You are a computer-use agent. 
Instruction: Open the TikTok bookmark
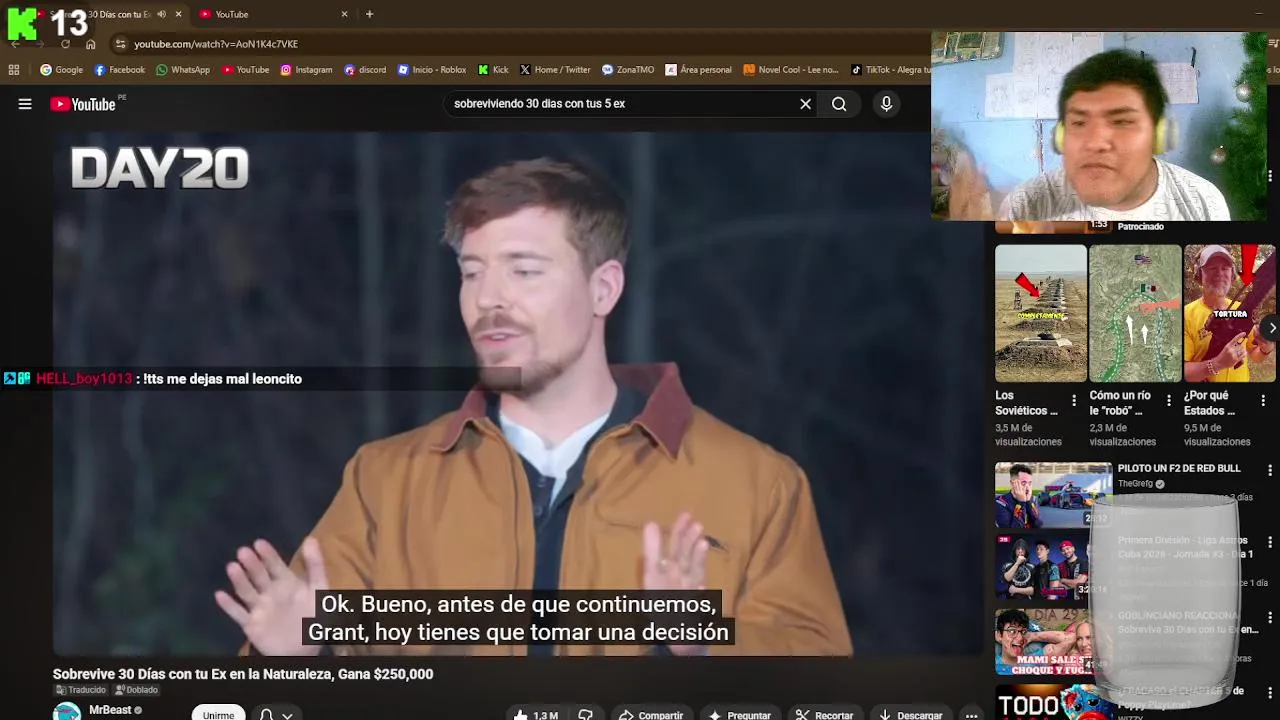(x=890, y=70)
